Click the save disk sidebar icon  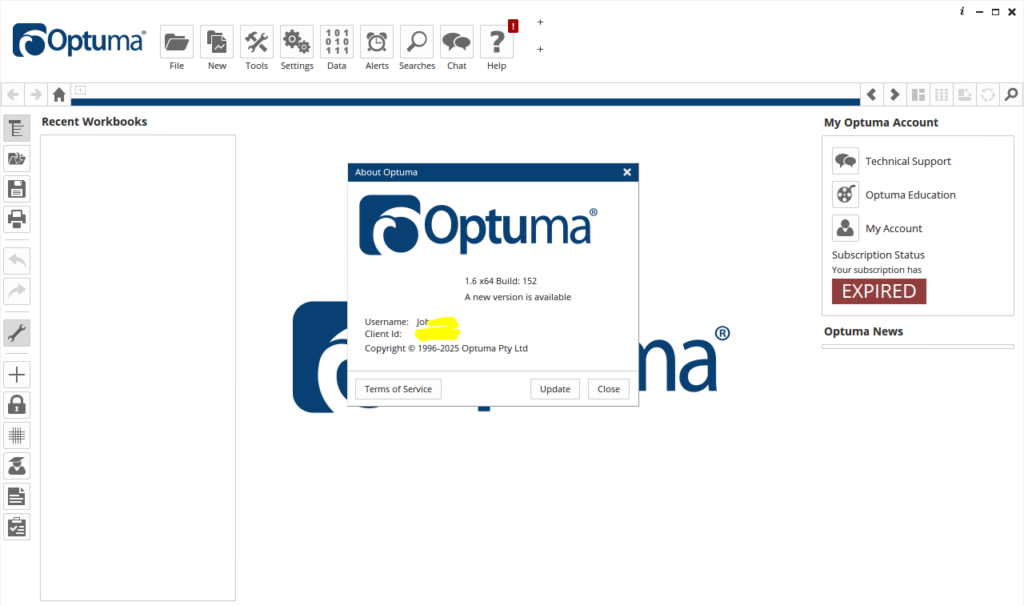pos(17,189)
